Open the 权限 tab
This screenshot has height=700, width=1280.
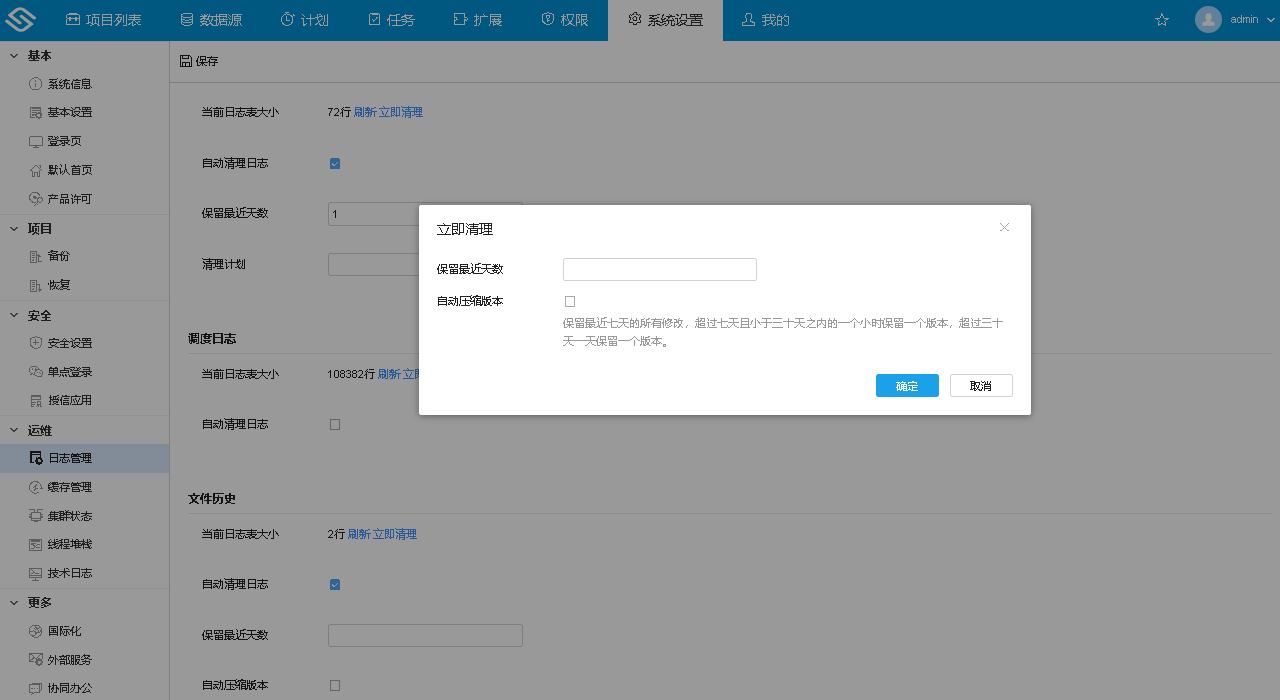pos(565,20)
